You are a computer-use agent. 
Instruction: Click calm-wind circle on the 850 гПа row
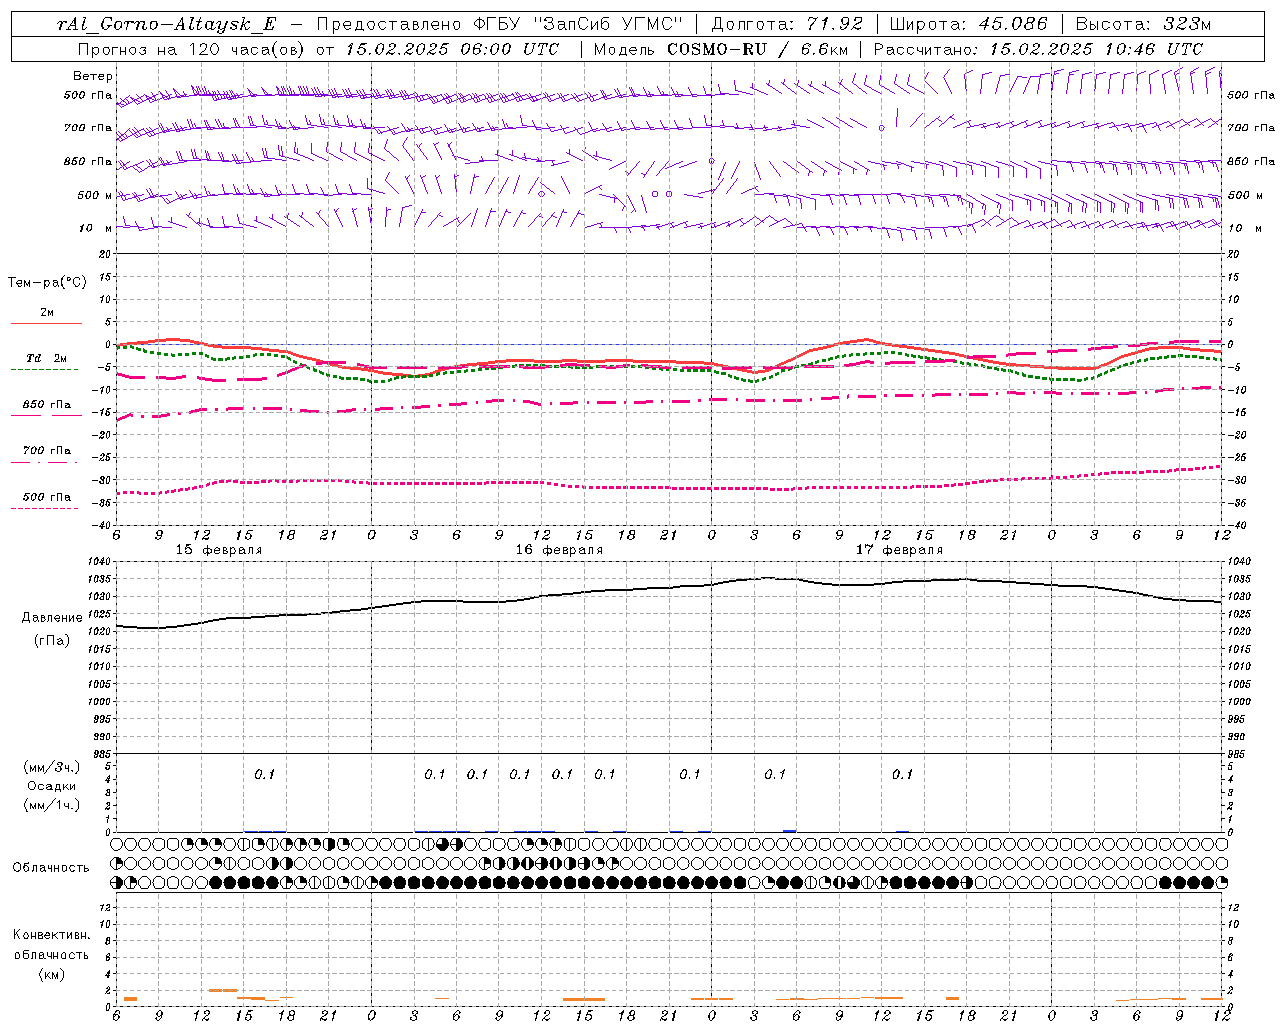(711, 160)
